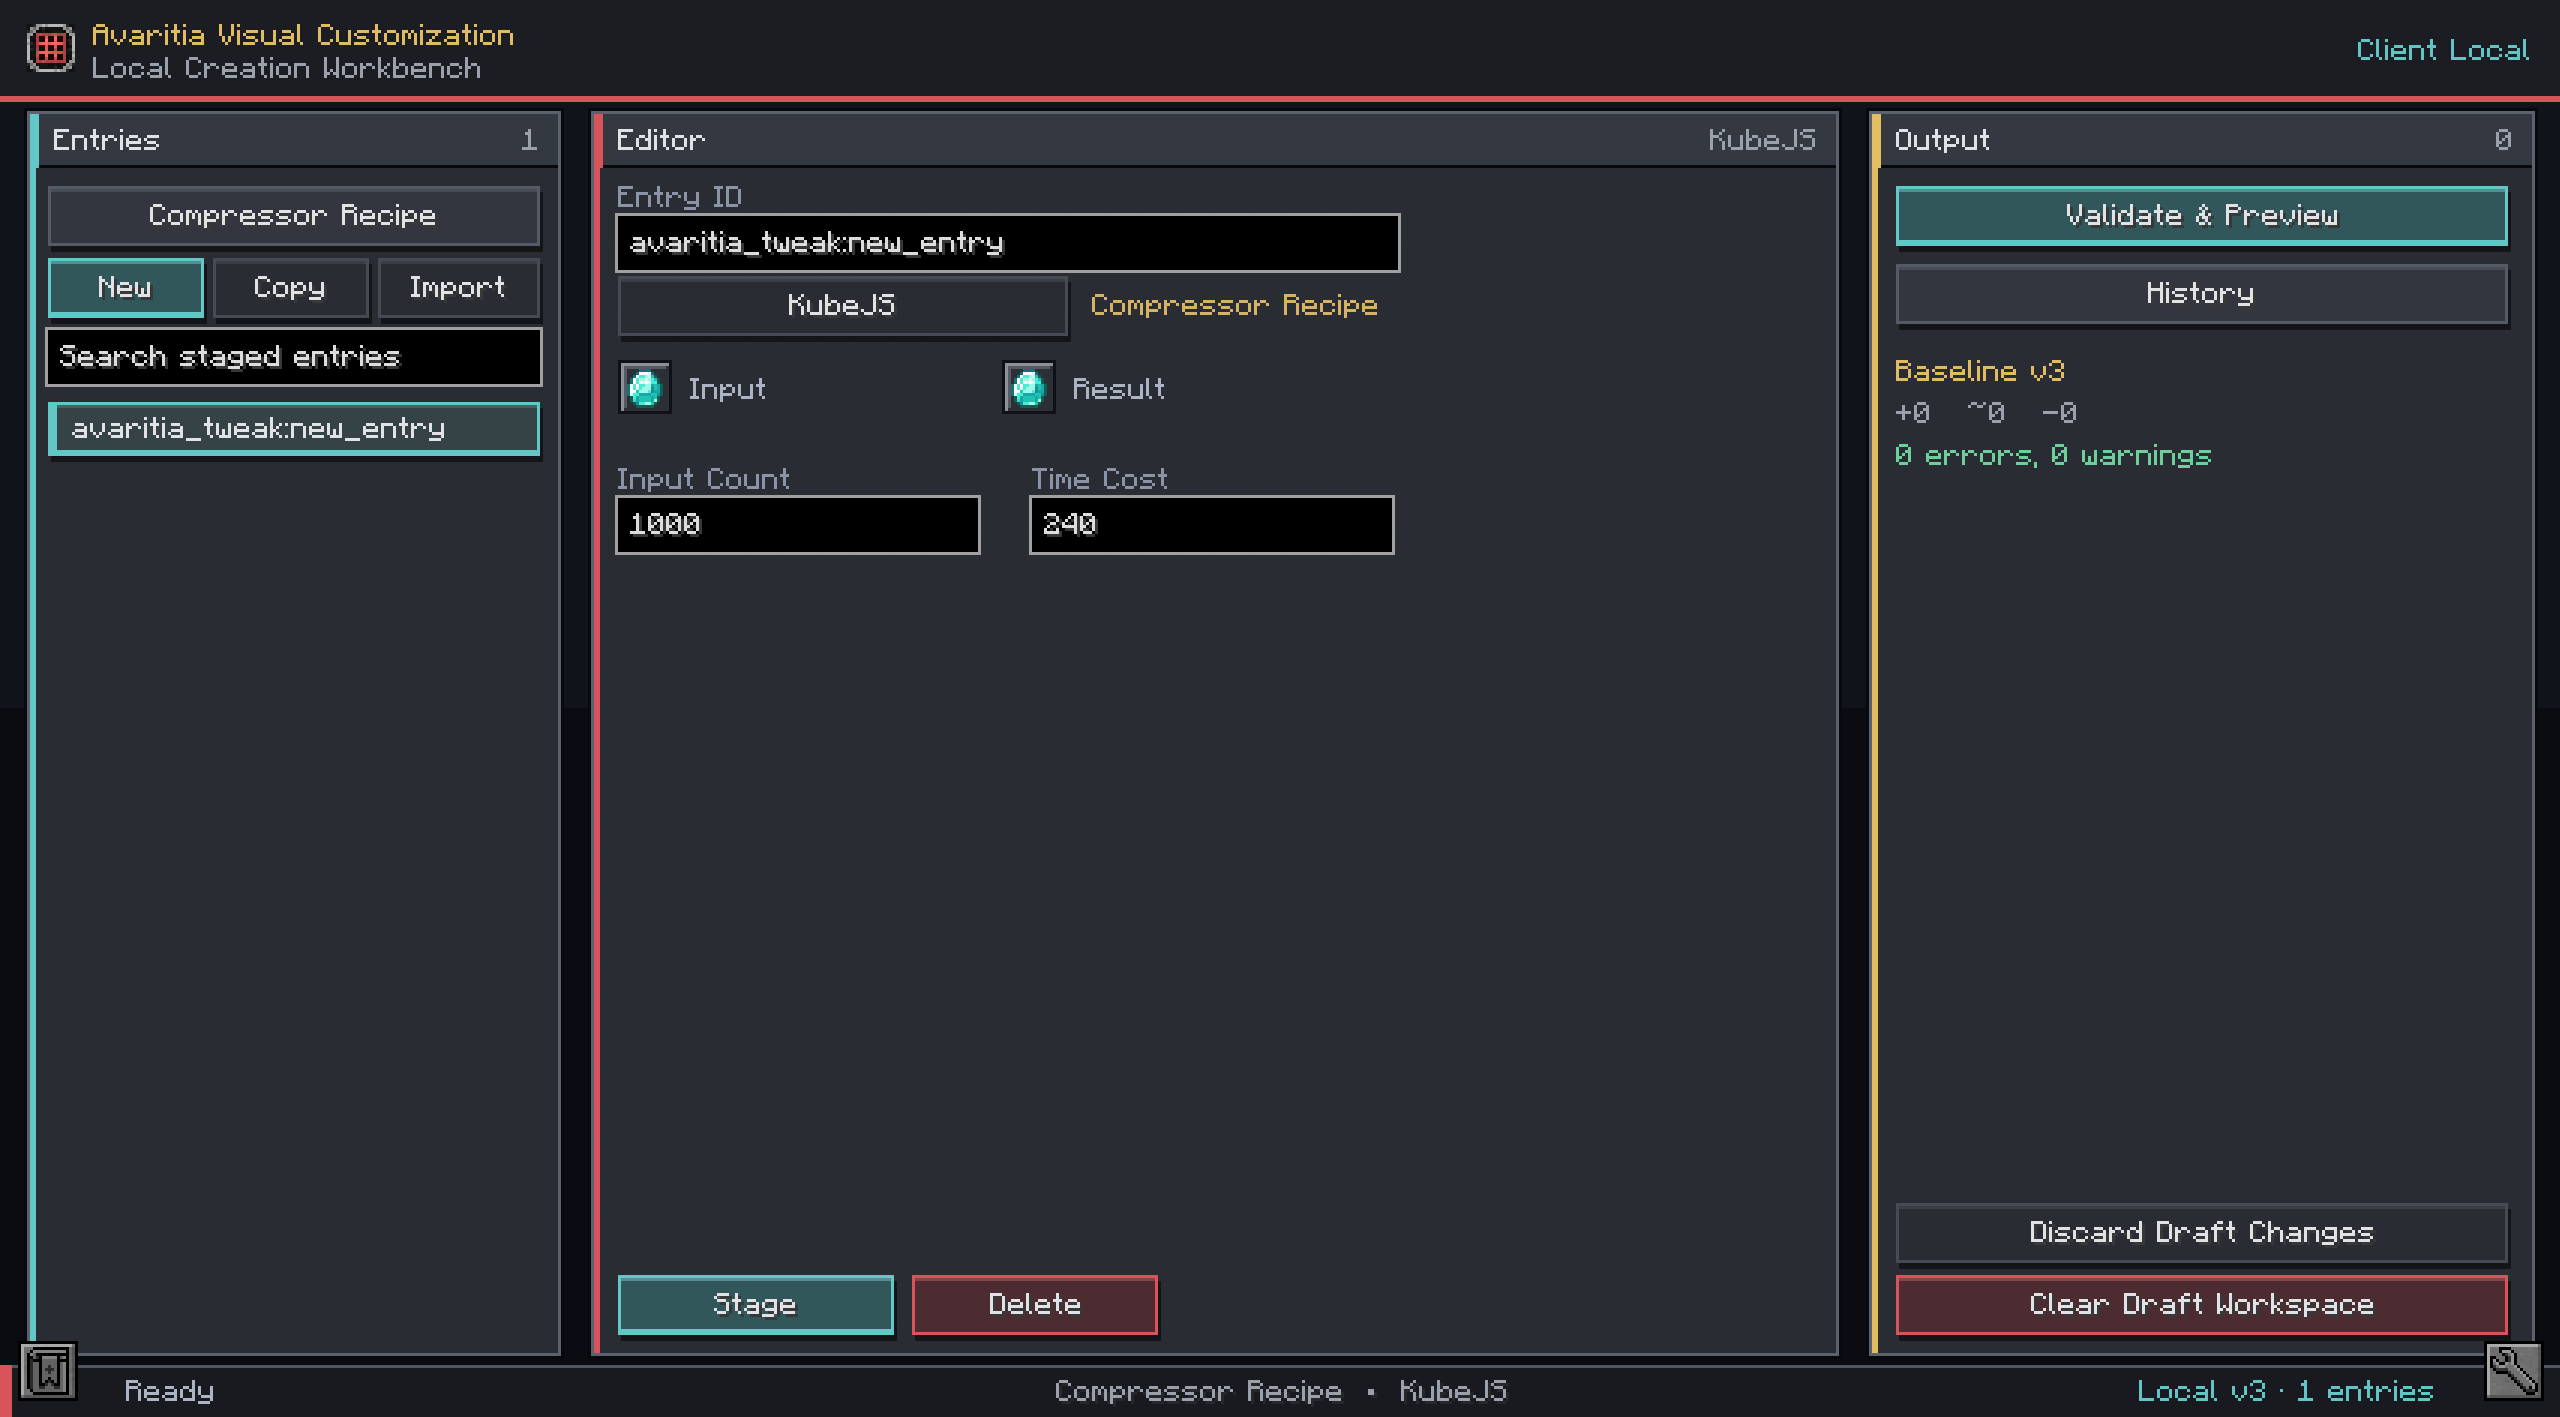
Task: Clear Draft Workspace
Action: coord(2201,1305)
